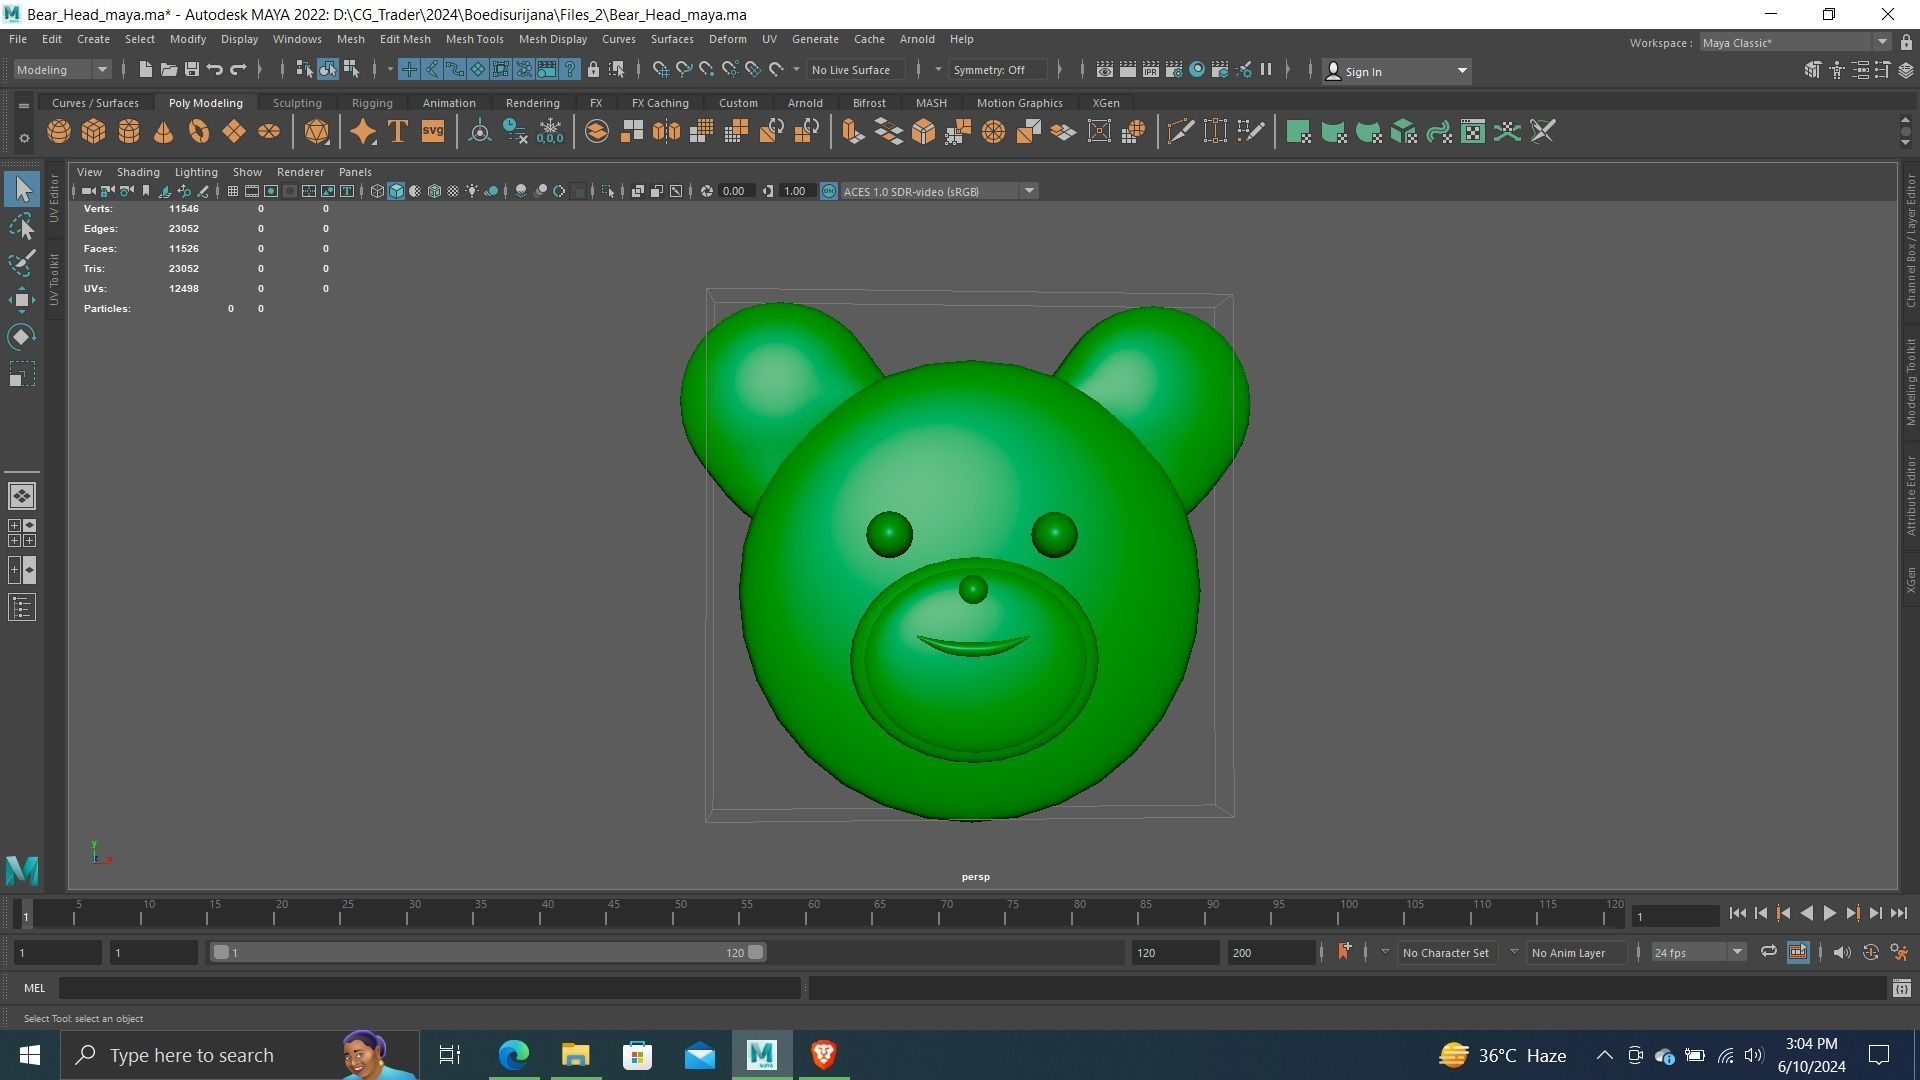Click the Save scene icon
Viewport: 1920px width, 1080px height.
(x=192, y=69)
